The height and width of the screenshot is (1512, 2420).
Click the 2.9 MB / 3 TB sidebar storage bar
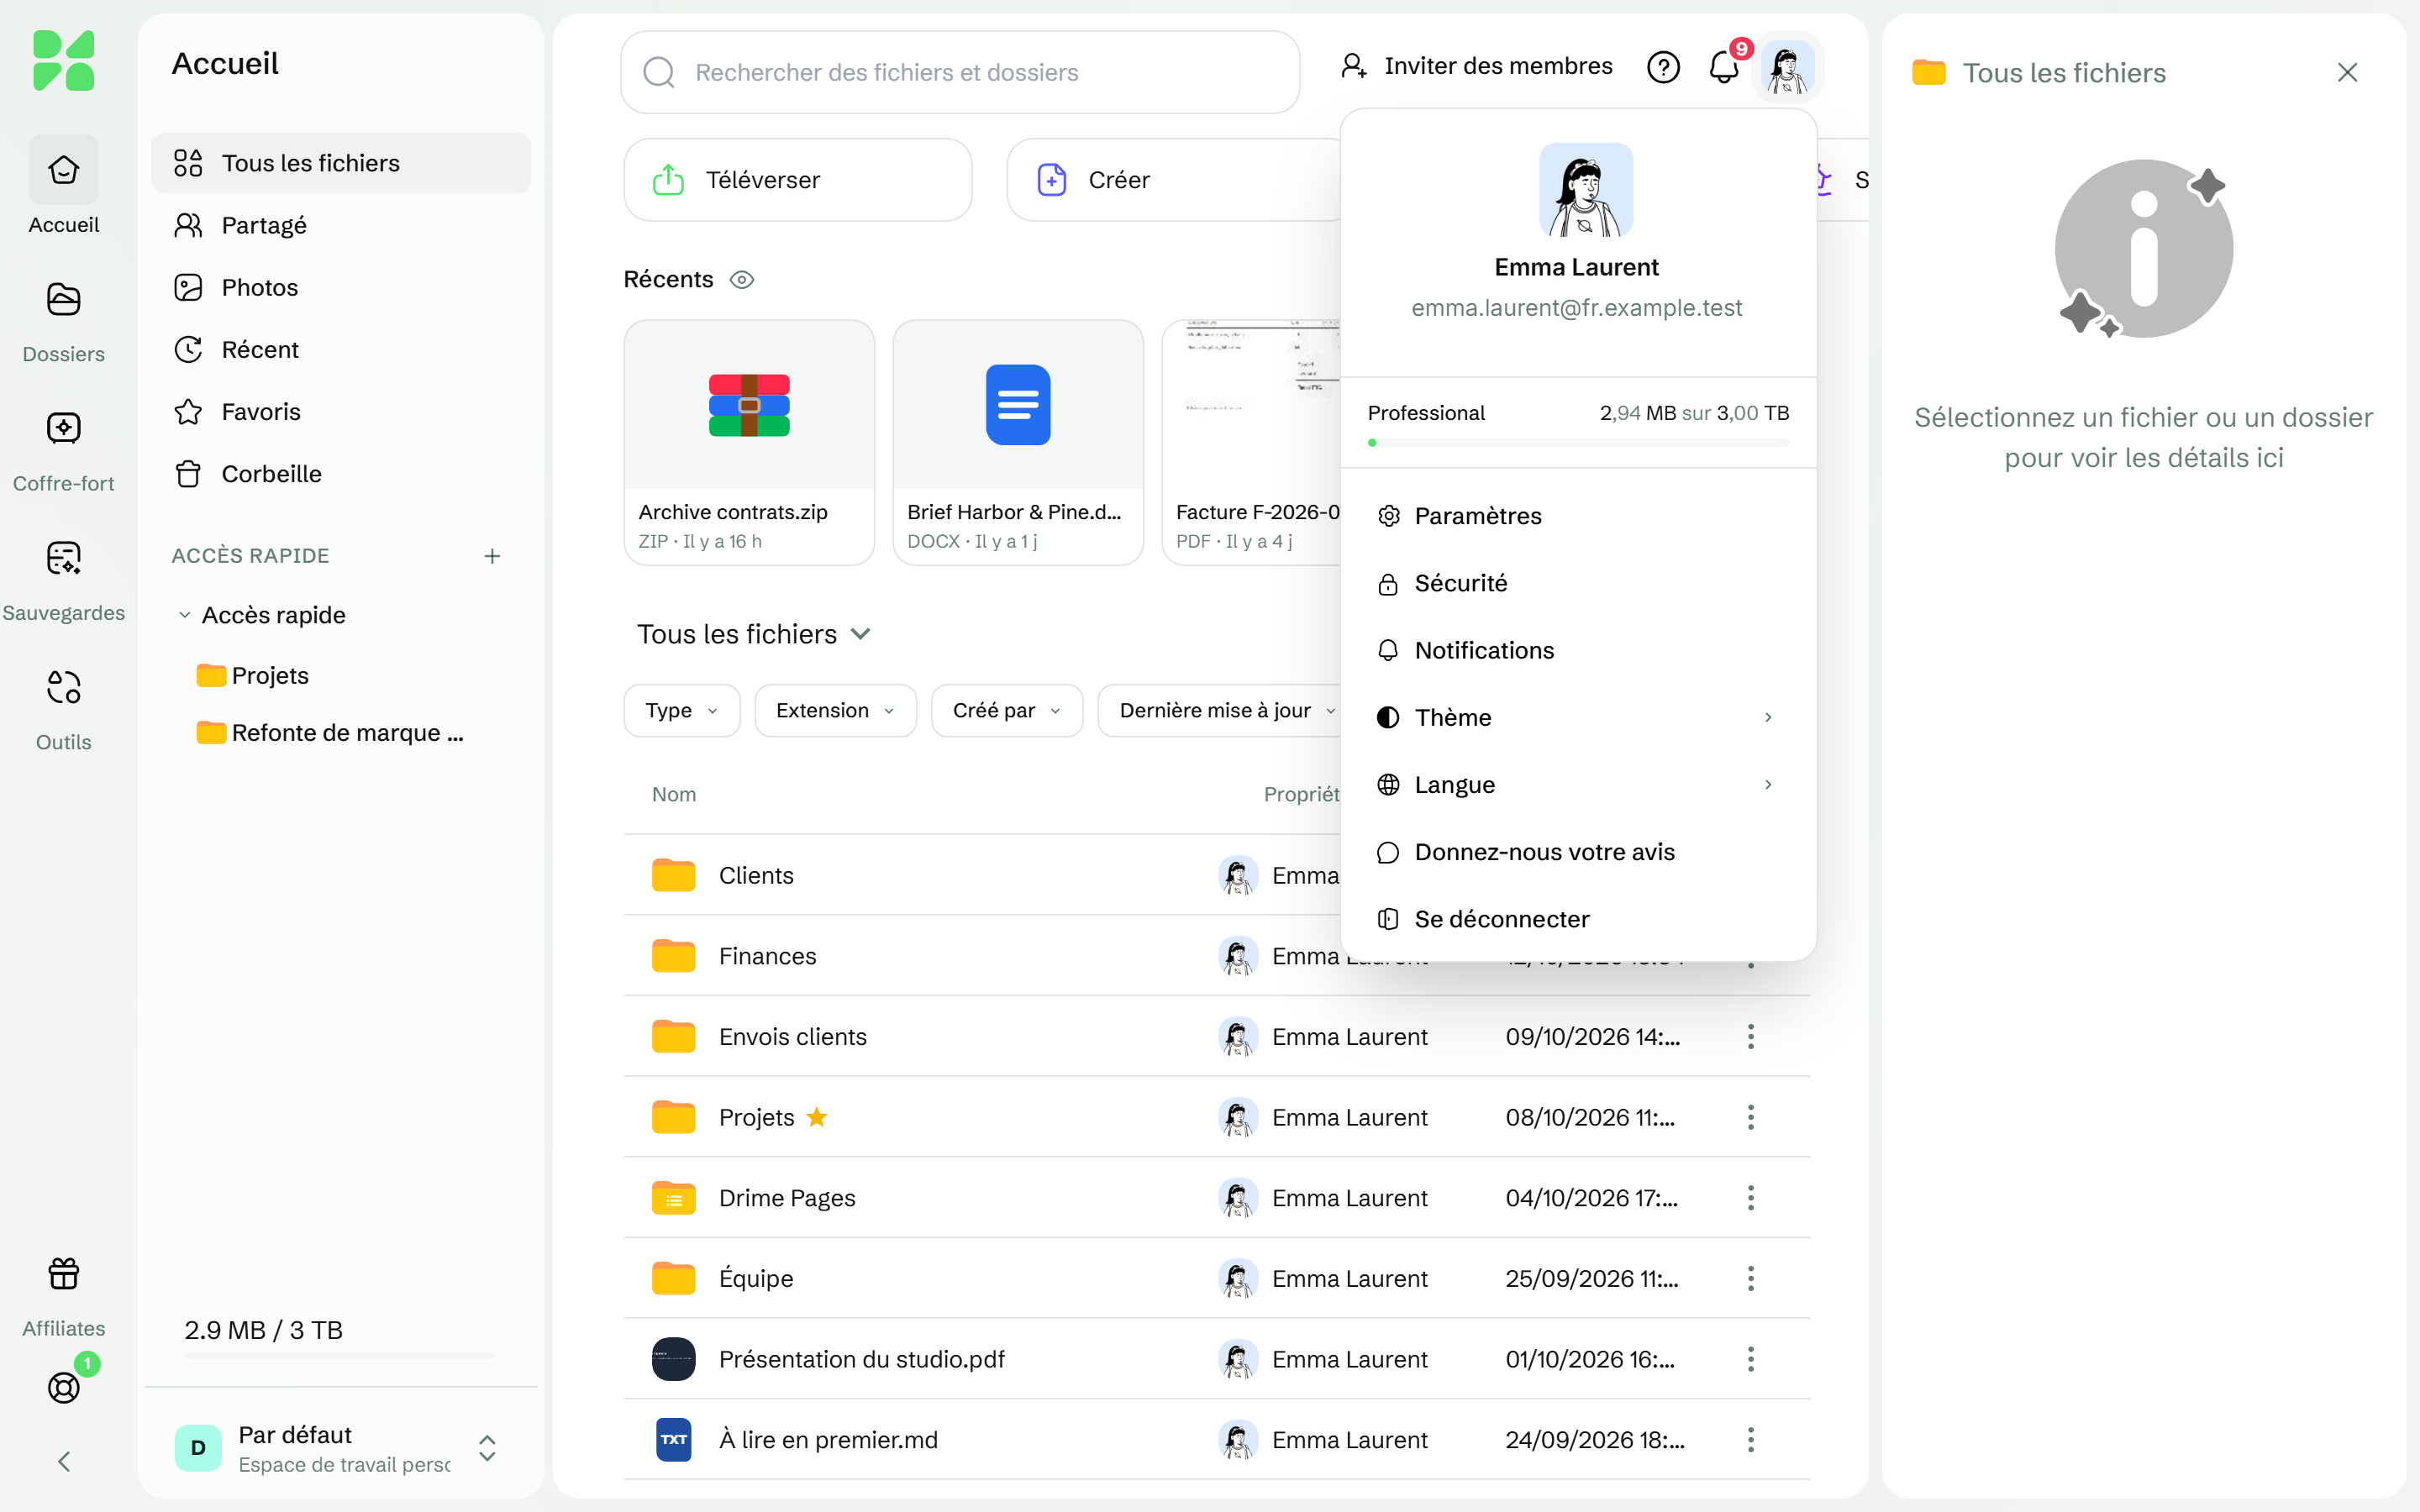pyautogui.click(x=339, y=1356)
